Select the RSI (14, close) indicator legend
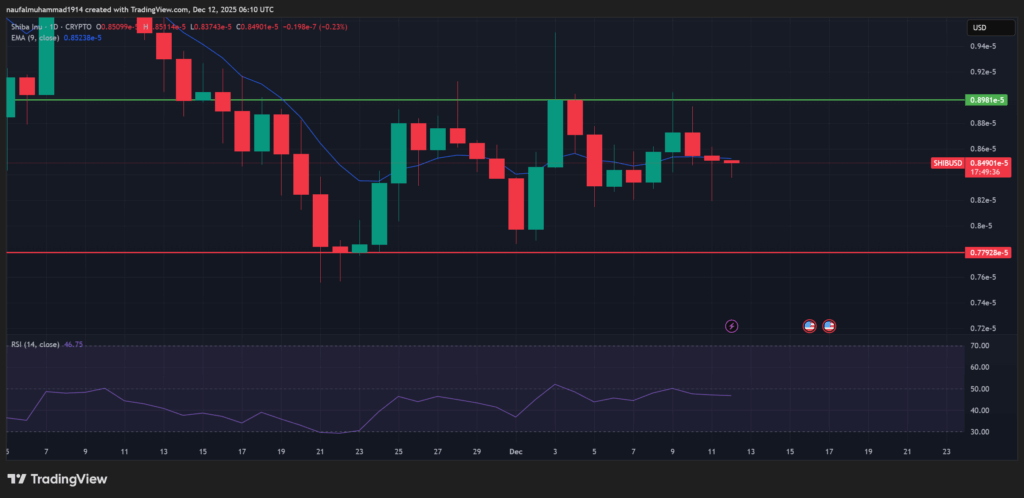The height and width of the screenshot is (498, 1024). pyautogui.click(x=33, y=344)
